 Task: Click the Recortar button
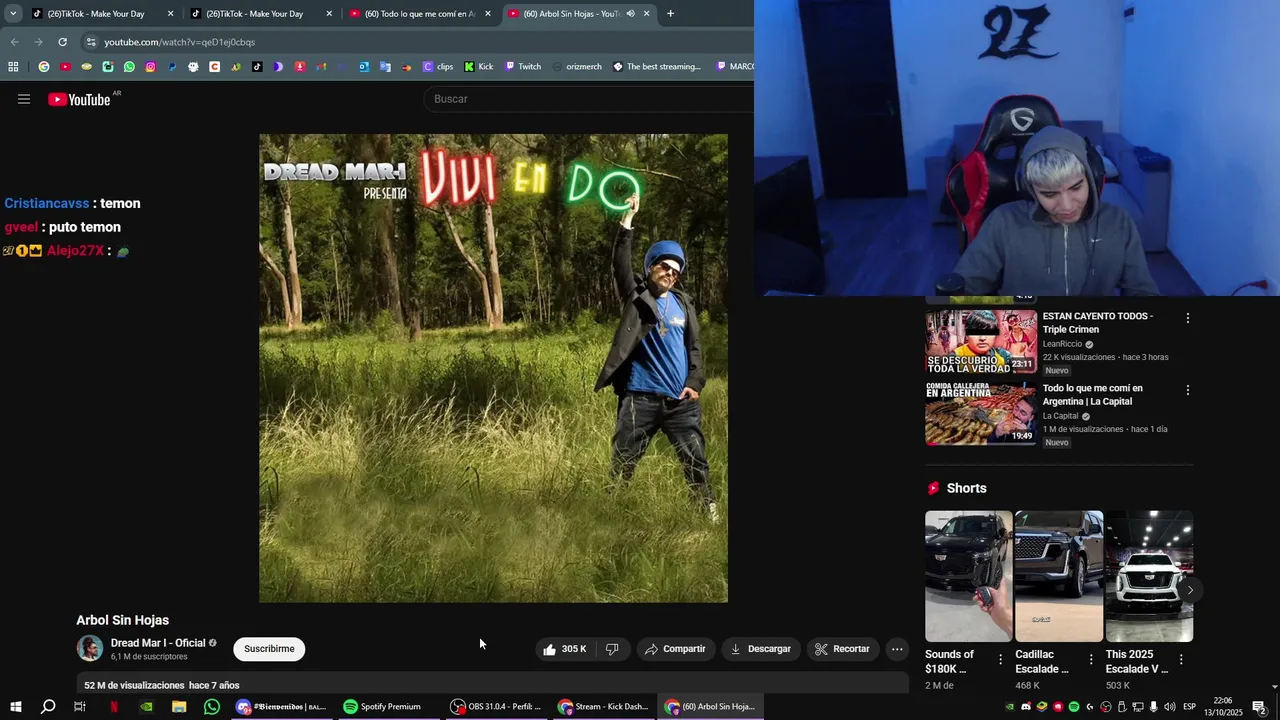click(x=843, y=649)
